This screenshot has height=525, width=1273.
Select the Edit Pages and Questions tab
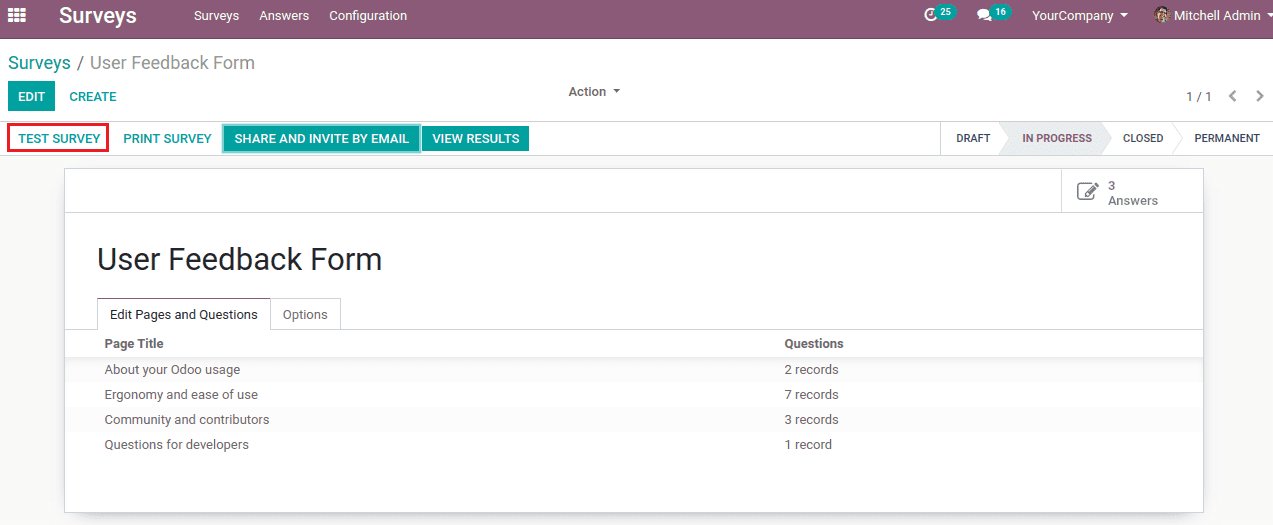click(x=184, y=314)
